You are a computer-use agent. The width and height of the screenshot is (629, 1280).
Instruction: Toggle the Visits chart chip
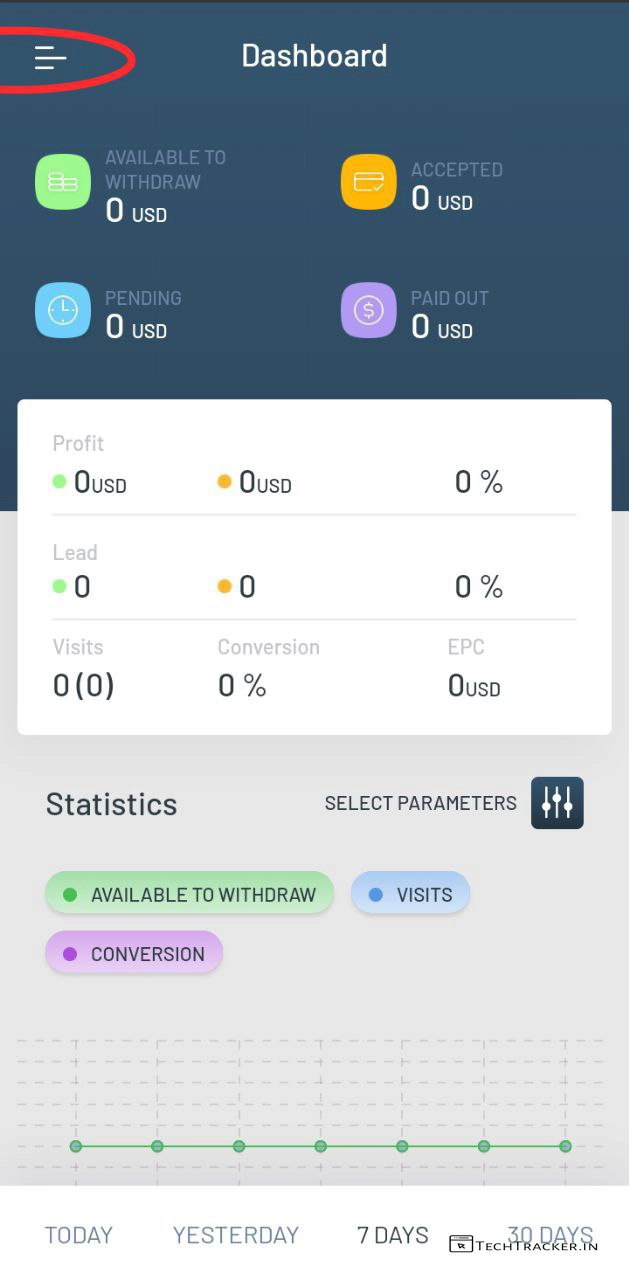[410, 895]
